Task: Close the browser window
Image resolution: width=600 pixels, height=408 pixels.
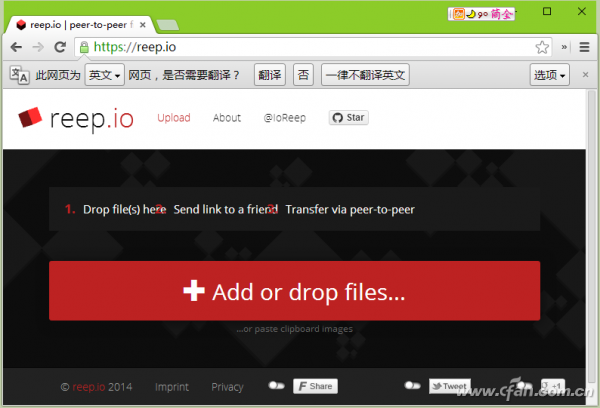Action: click(582, 11)
